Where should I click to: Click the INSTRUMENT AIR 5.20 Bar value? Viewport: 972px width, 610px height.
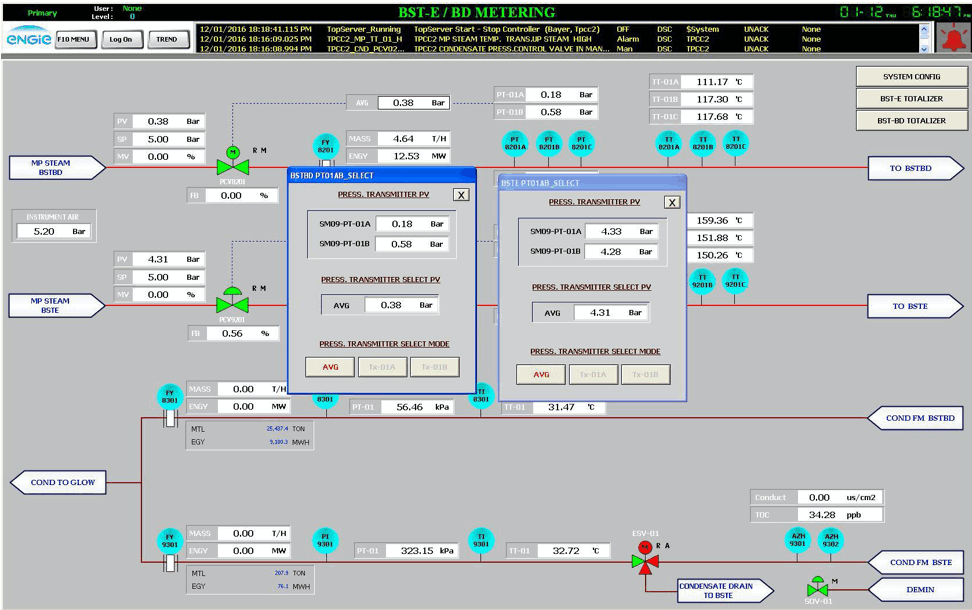[53, 231]
